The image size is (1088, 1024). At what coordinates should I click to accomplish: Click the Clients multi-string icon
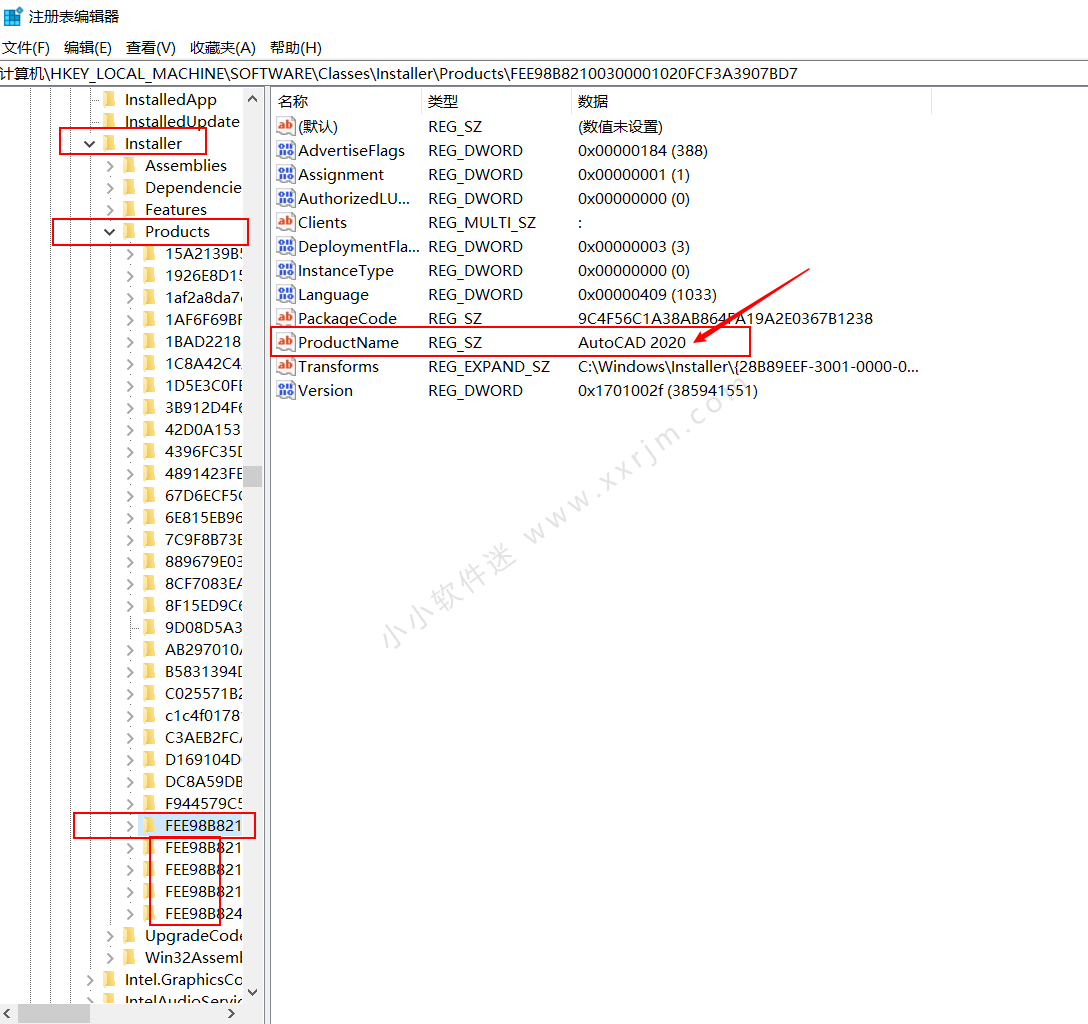point(285,222)
